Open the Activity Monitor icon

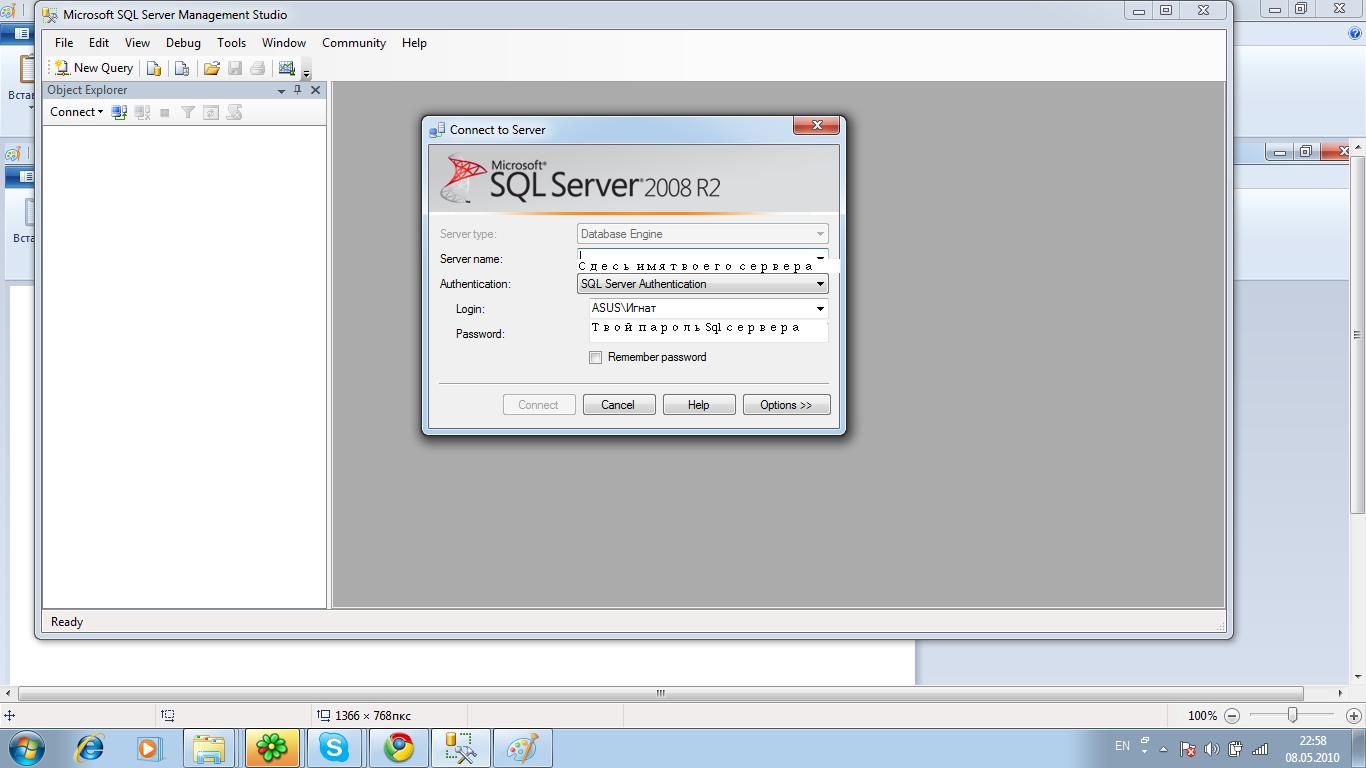[287, 68]
